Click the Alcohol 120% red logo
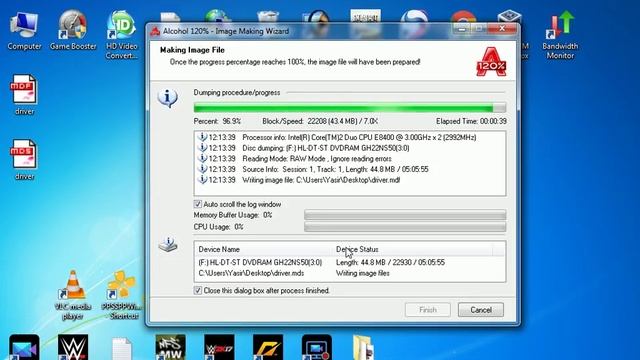Image resolution: width=640 pixels, height=360 pixels. tap(491, 62)
